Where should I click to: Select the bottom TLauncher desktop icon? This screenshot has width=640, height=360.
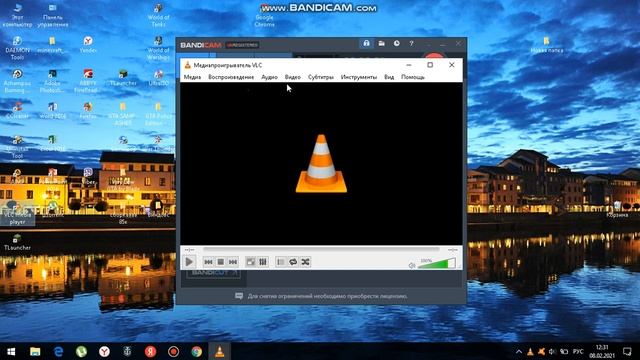click(17, 242)
